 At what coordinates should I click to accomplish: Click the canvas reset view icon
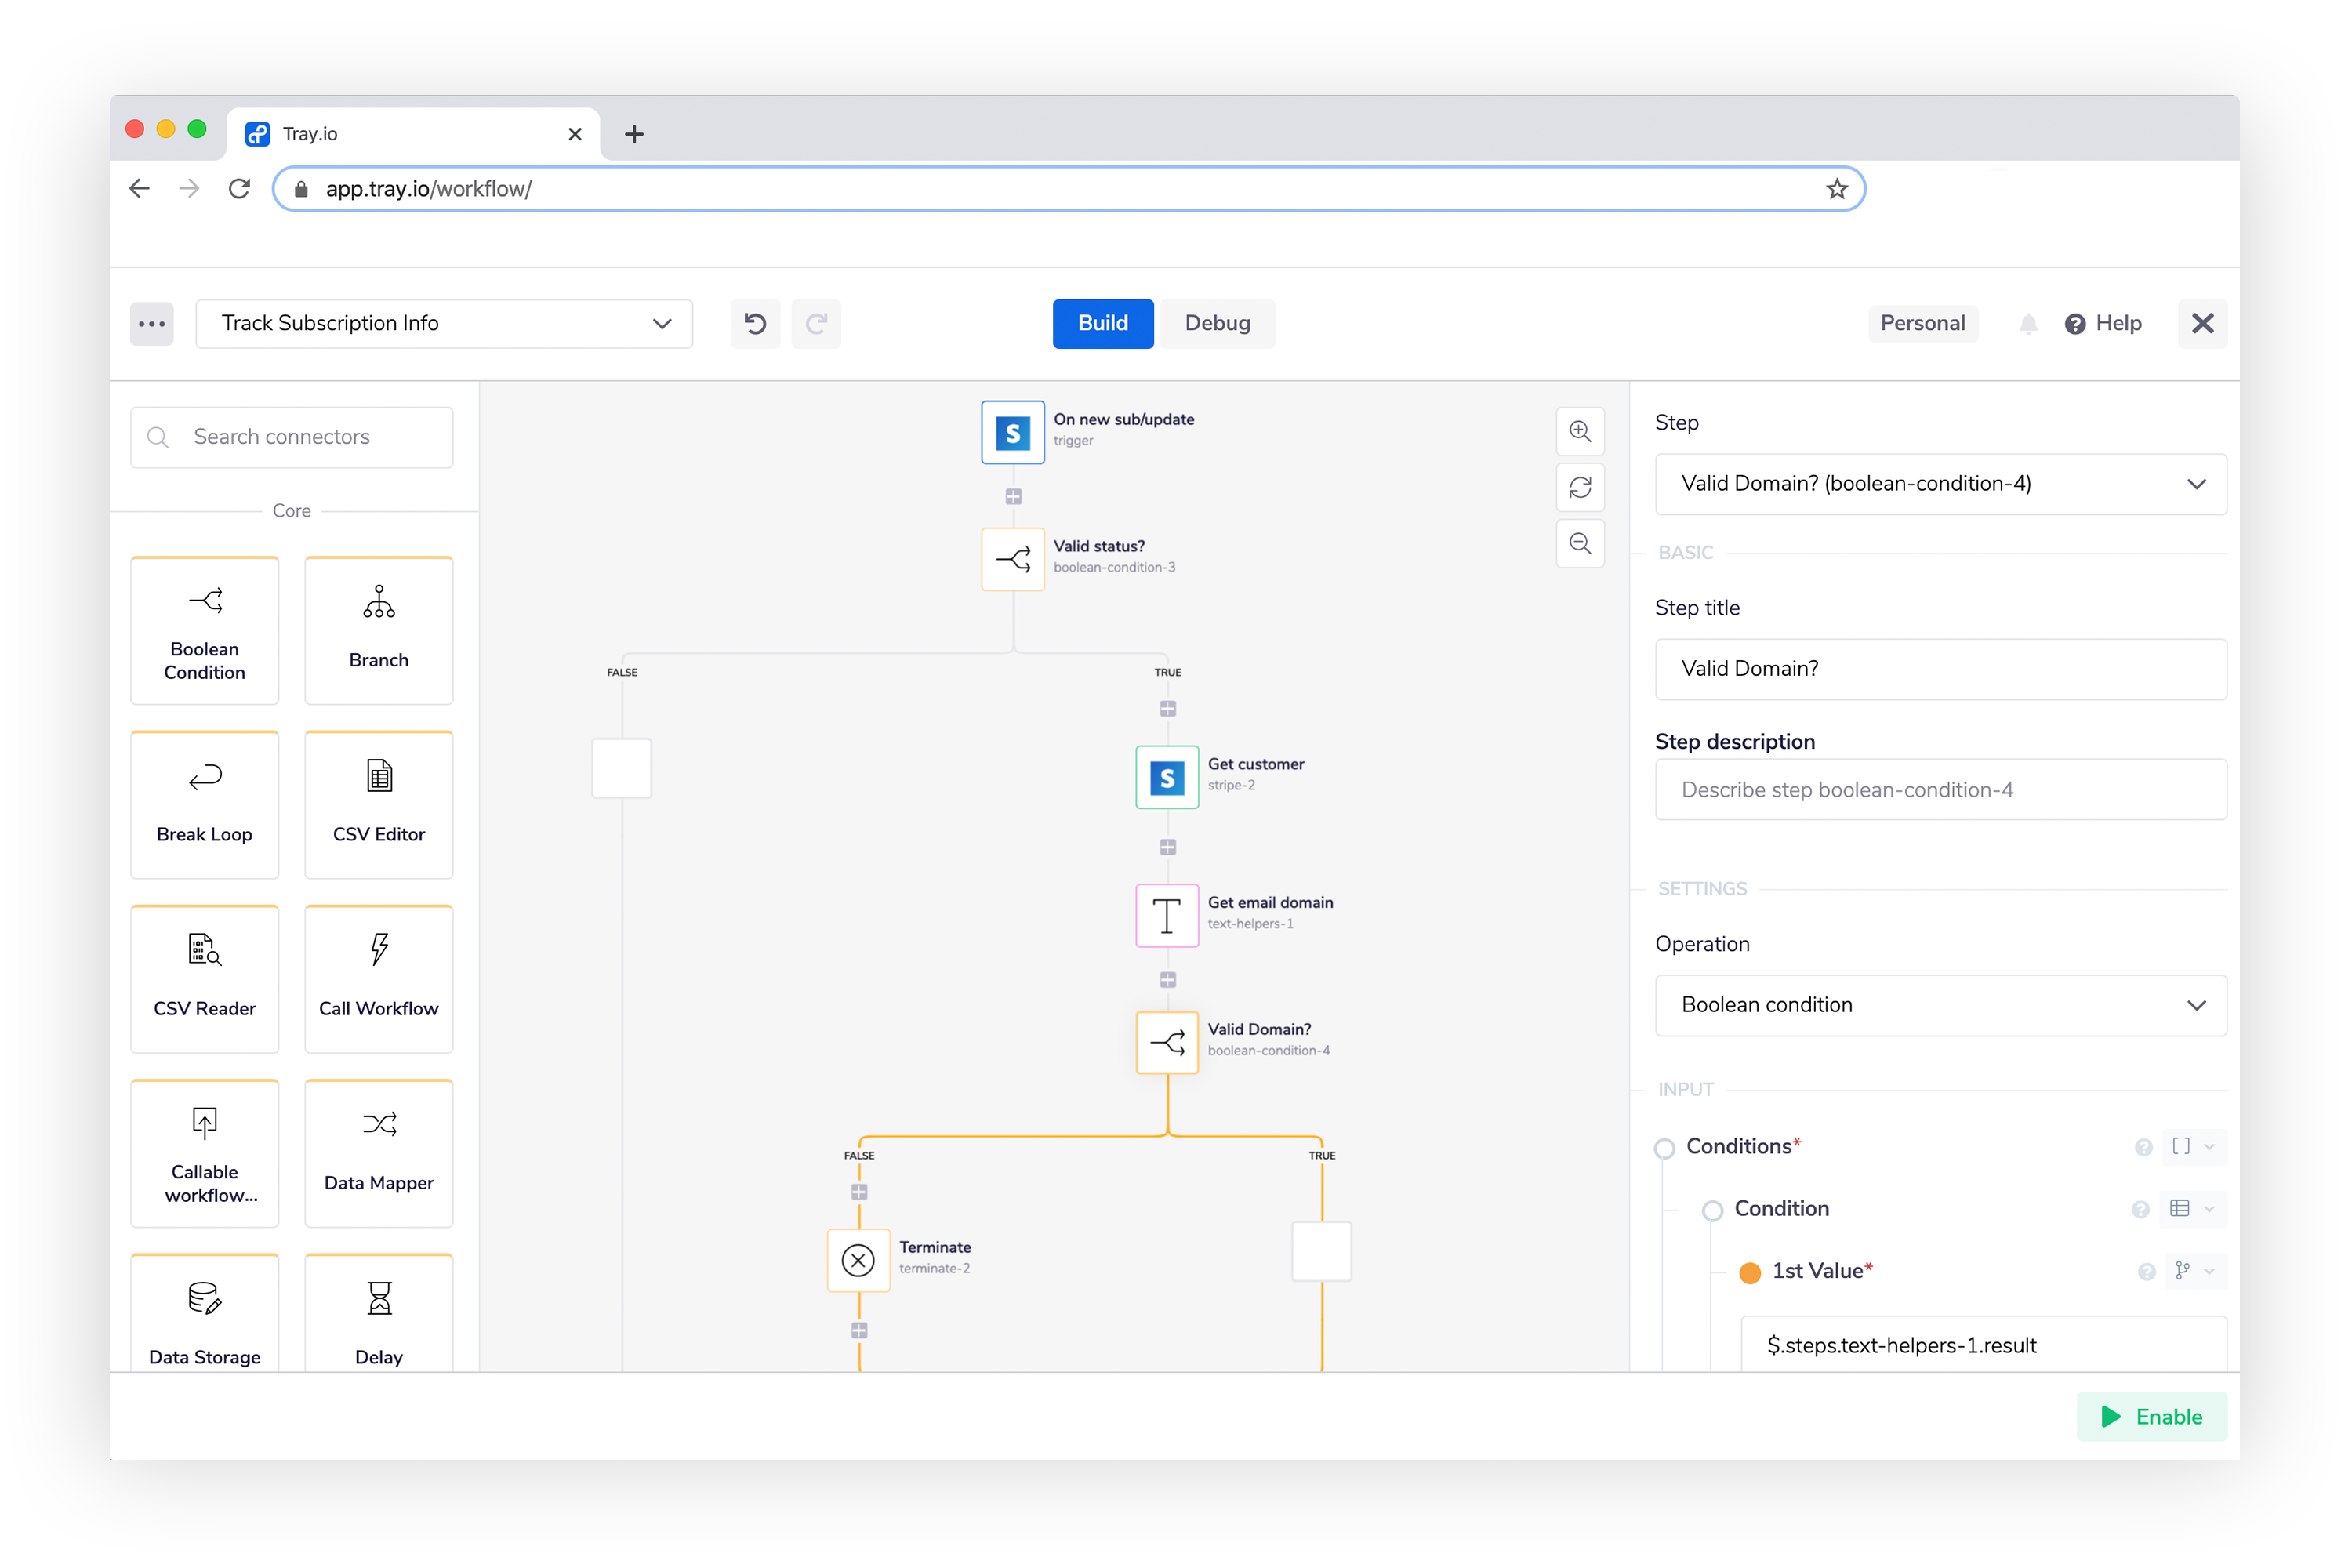1580,487
